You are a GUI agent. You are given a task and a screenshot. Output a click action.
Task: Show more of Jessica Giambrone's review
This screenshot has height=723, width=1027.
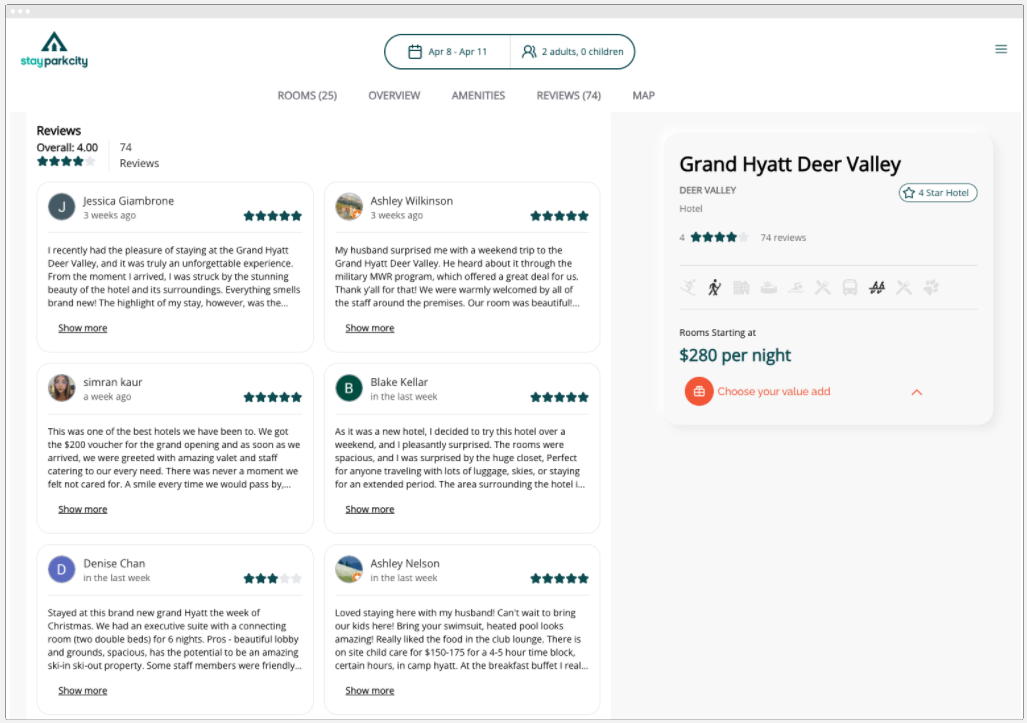tap(83, 328)
